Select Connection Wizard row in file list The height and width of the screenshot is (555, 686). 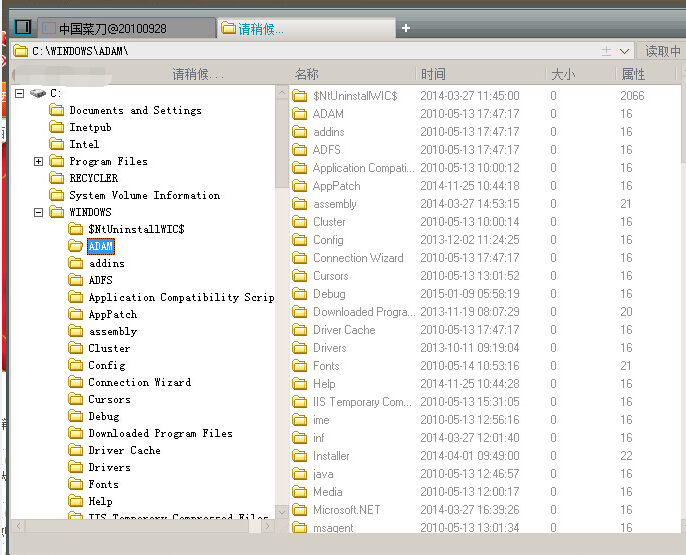pyautogui.click(x=485, y=258)
